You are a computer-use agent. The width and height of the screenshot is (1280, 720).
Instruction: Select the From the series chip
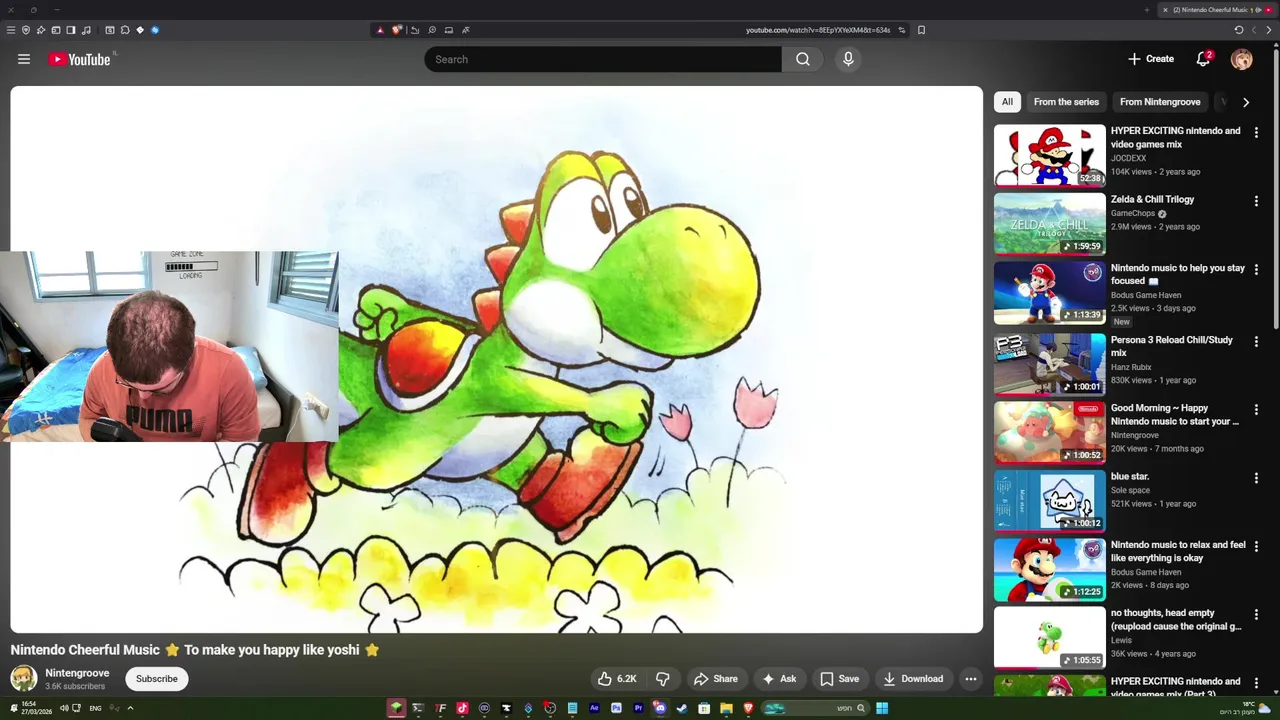point(1066,102)
